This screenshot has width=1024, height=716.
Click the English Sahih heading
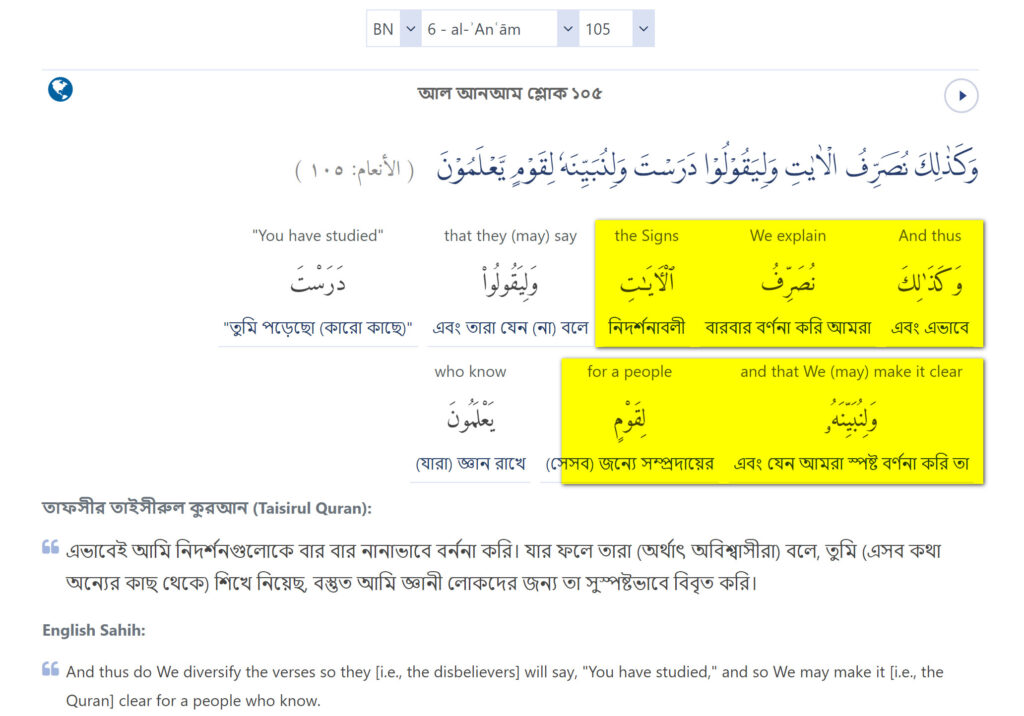[93, 630]
